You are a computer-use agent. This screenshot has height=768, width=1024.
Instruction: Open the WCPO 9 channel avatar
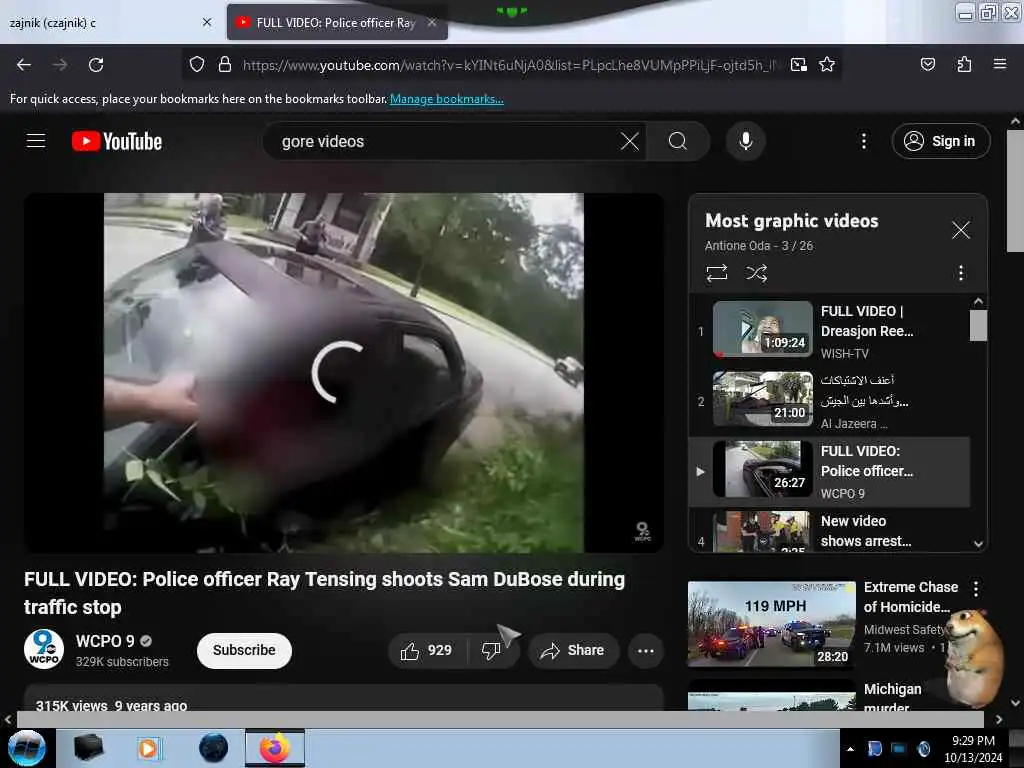coord(44,650)
